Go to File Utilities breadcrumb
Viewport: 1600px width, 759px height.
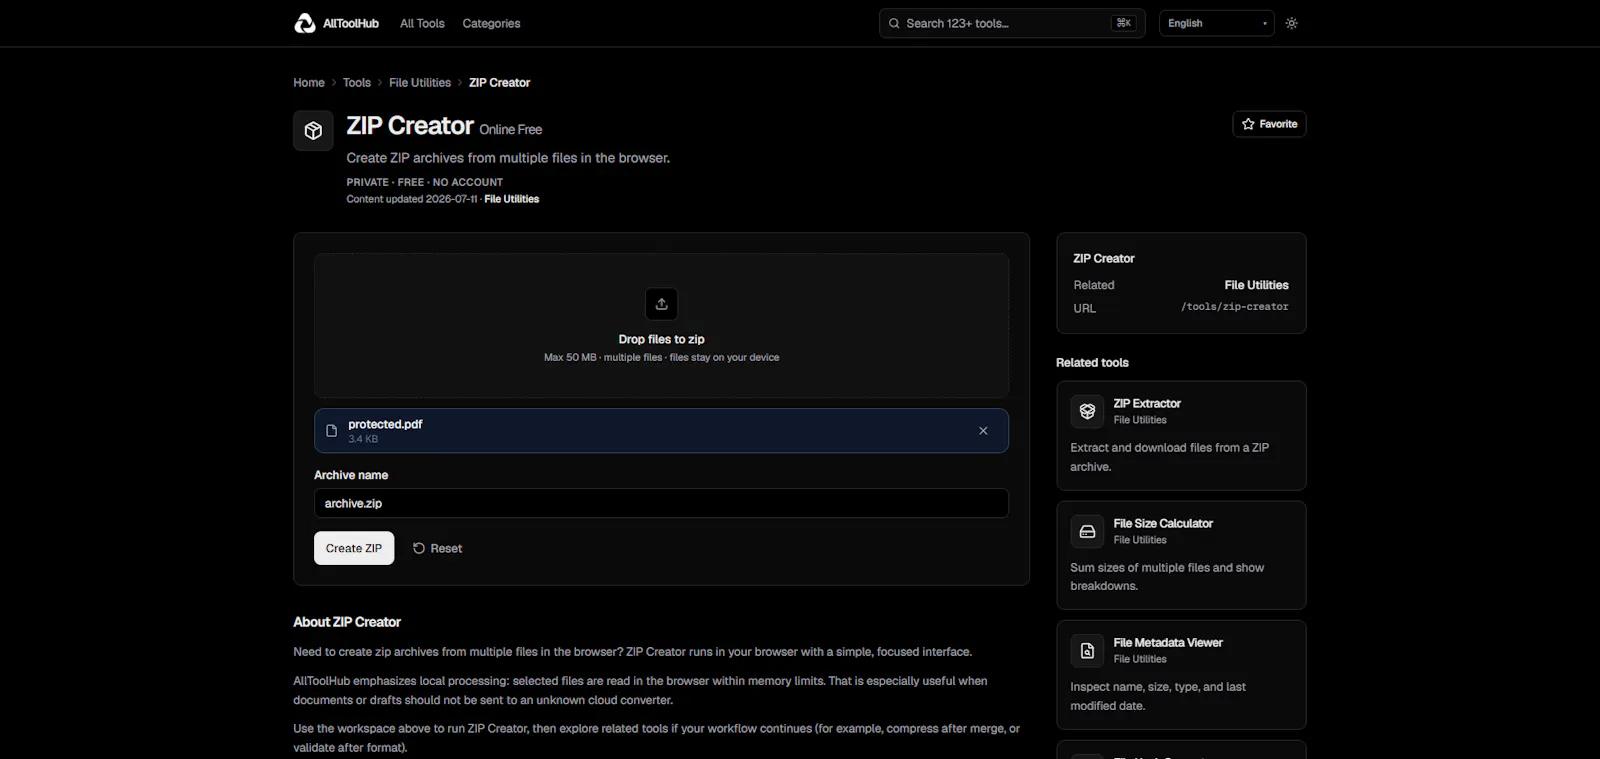click(420, 83)
